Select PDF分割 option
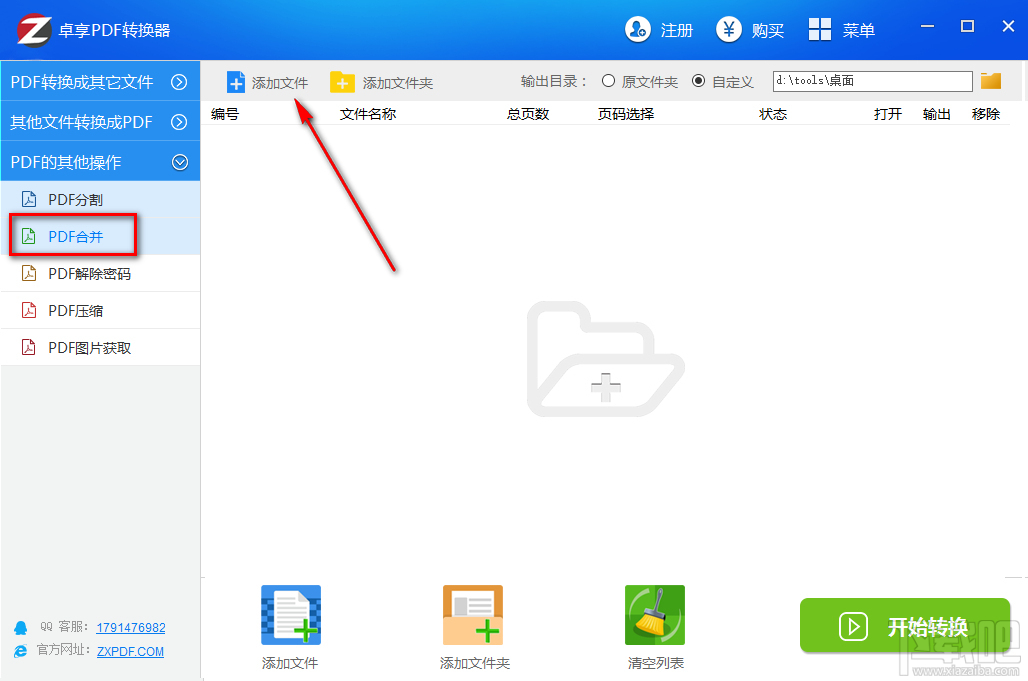This screenshot has width=1028, height=681. 100,199
